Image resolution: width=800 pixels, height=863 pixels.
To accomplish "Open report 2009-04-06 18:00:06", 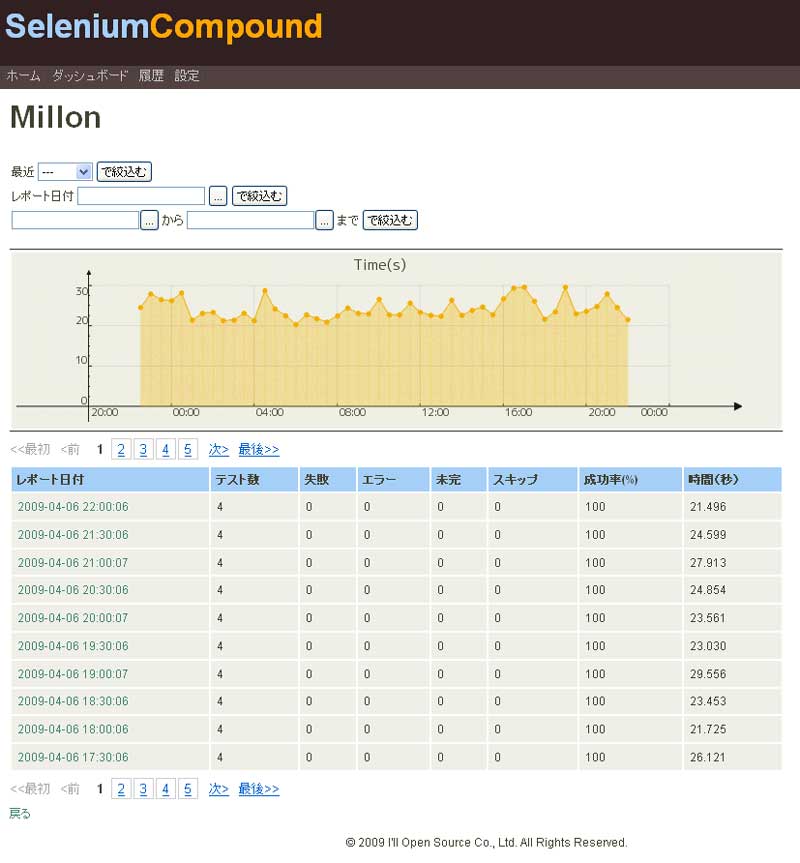I will pyautogui.click(x=73, y=729).
